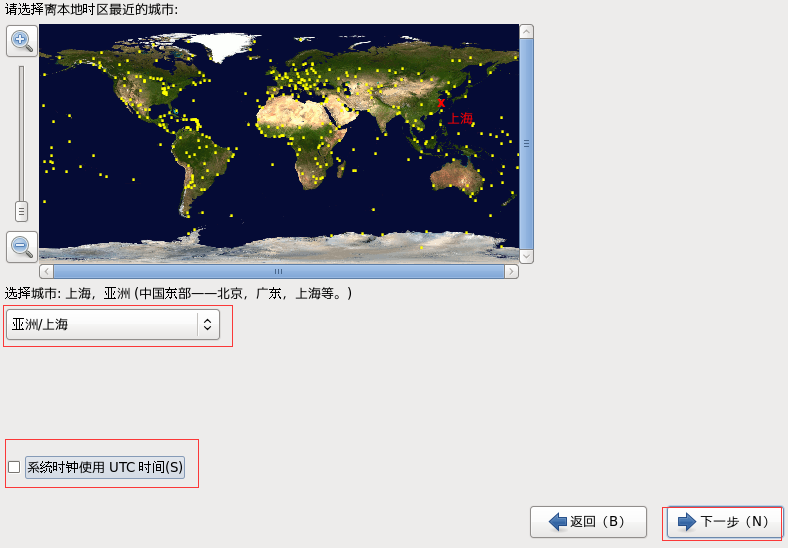Screen dimensions: 788x548
Task: Click 请选择离本地时区最近的城市 heading
Action: pyautogui.click(x=91, y=9)
